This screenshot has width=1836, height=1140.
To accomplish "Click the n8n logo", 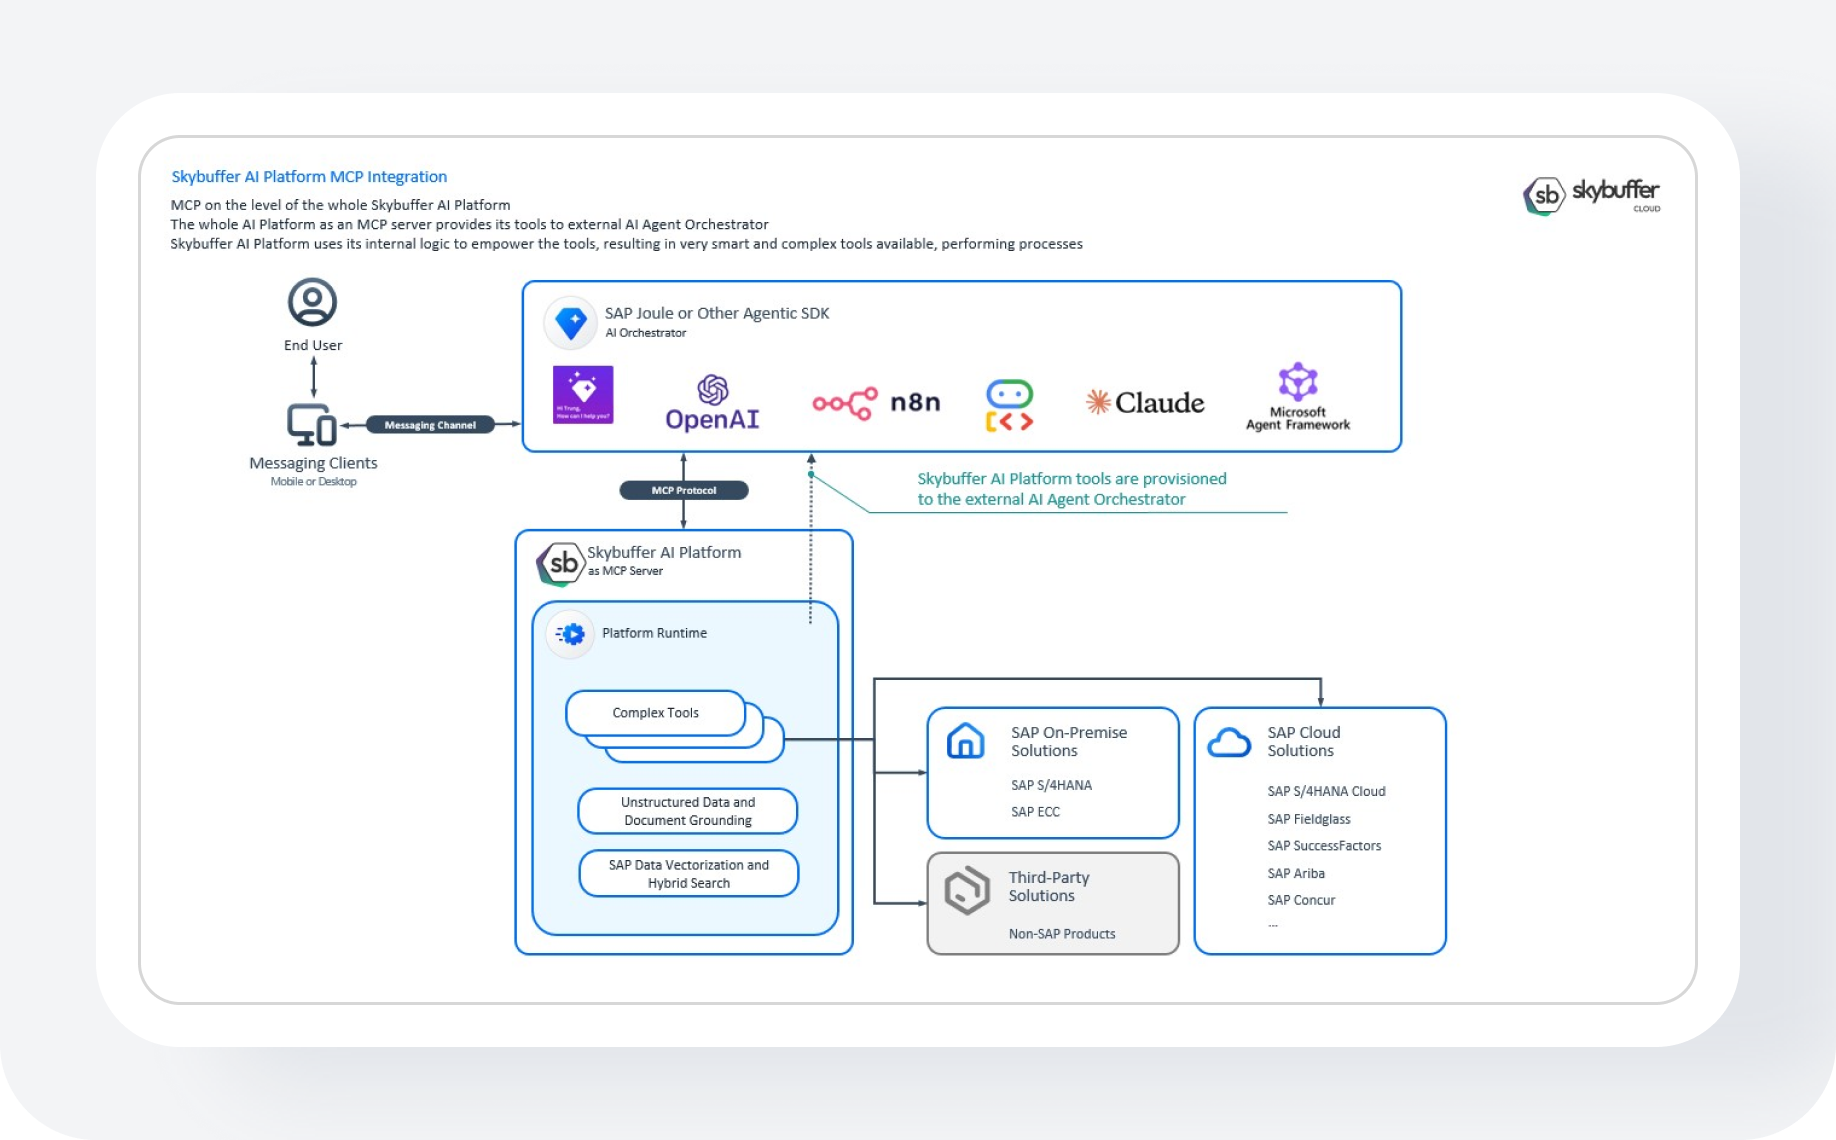I will pos(876,403).
